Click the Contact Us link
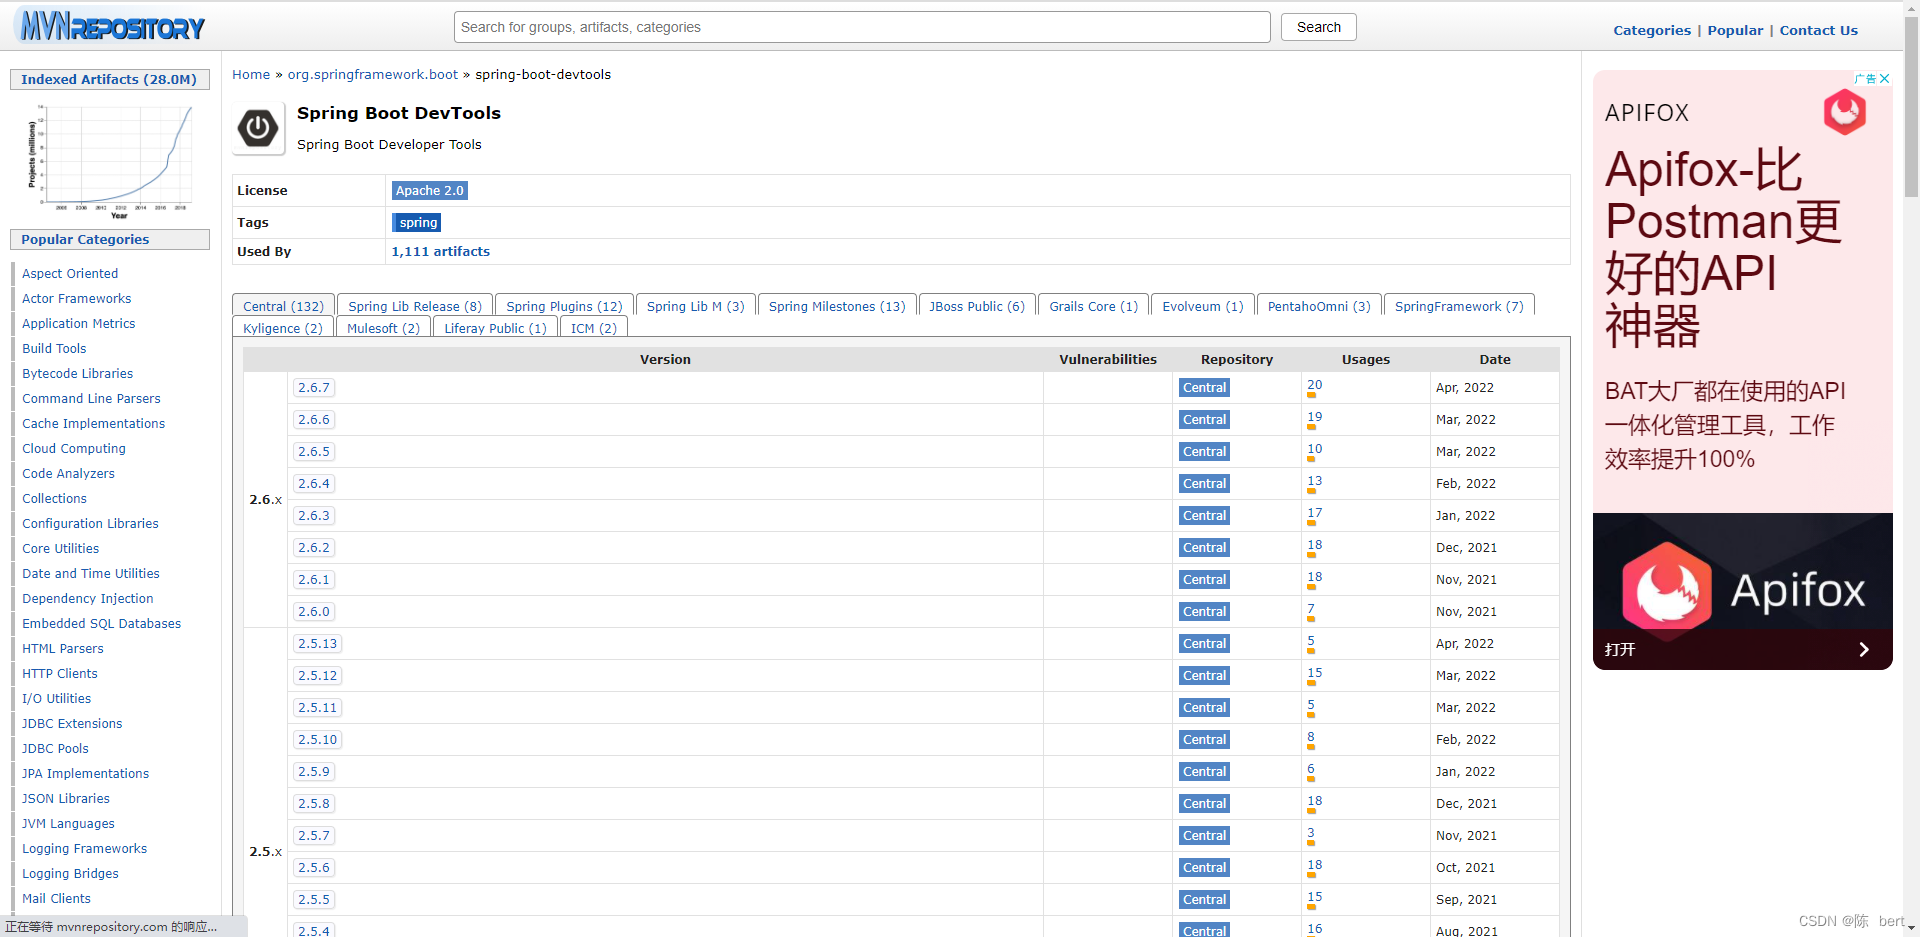Viewport: 1920px width, 937px height. [x=1818, y=30]
